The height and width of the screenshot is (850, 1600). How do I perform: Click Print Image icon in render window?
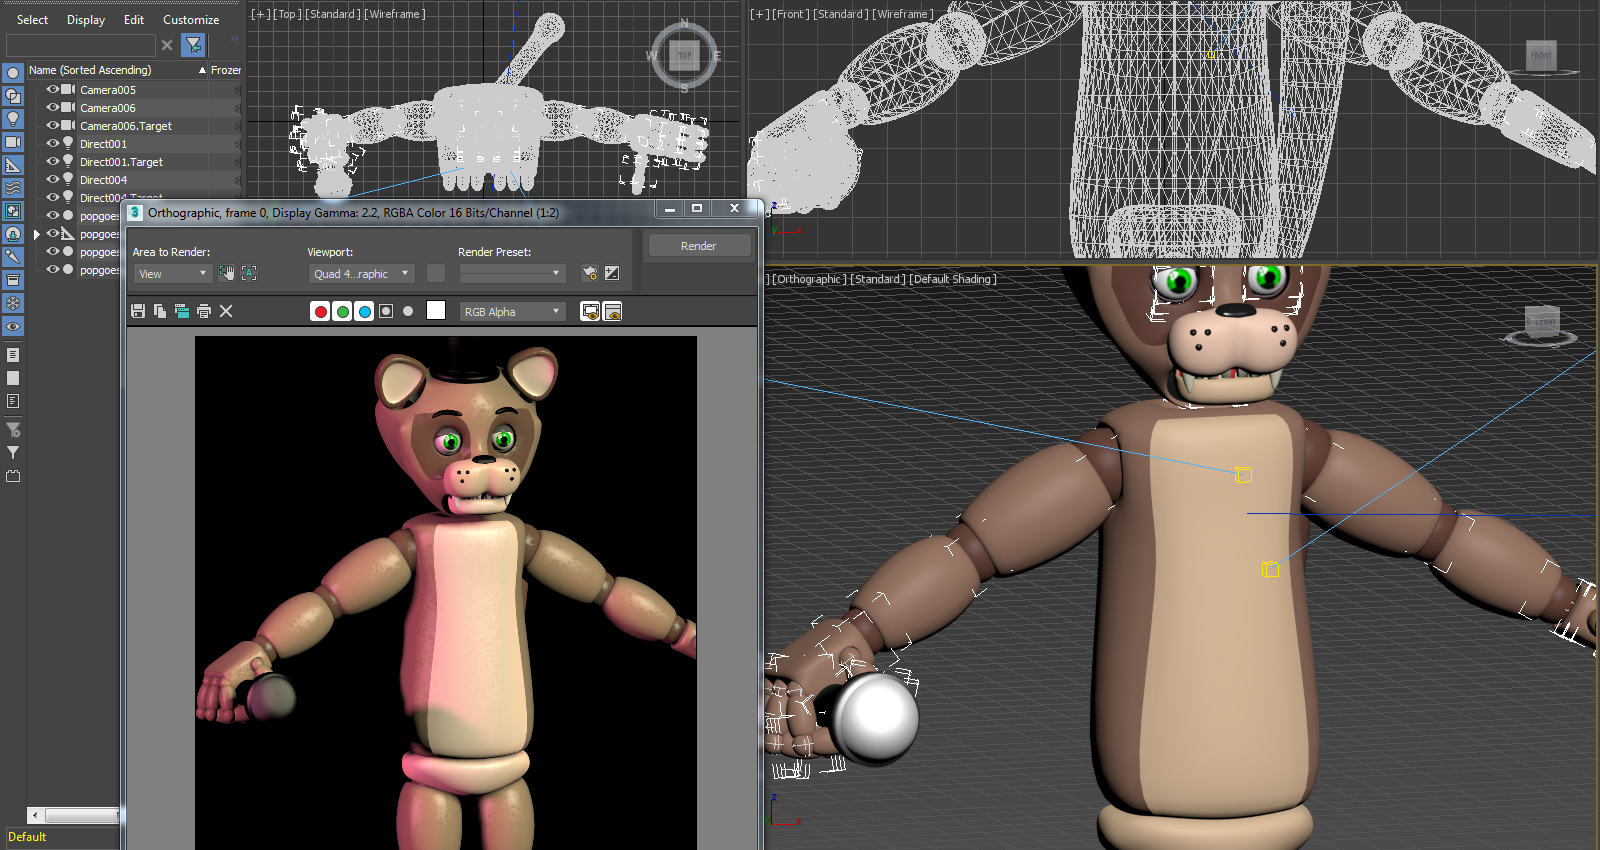(x=204, y=311)
